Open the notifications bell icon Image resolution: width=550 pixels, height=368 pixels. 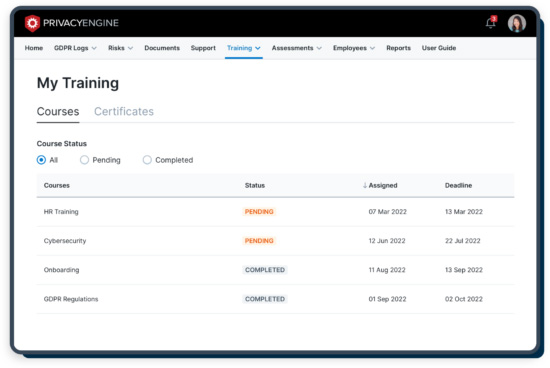click(491, 23)
